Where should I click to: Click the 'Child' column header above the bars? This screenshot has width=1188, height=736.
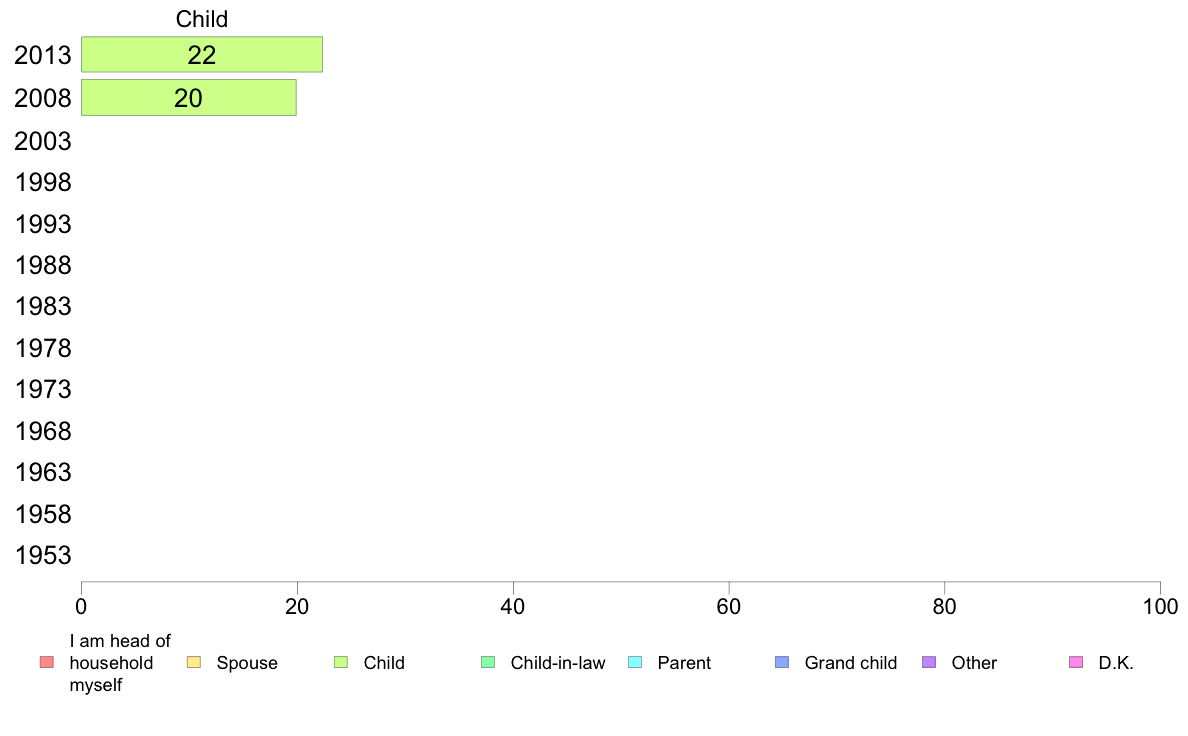pos(202,19)
